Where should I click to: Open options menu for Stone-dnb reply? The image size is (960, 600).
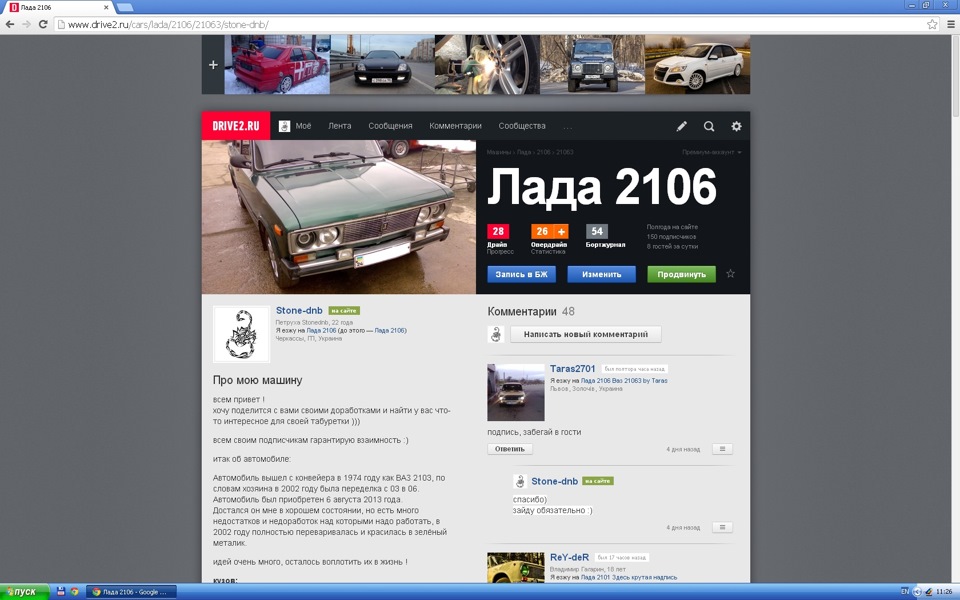point(722,527)
